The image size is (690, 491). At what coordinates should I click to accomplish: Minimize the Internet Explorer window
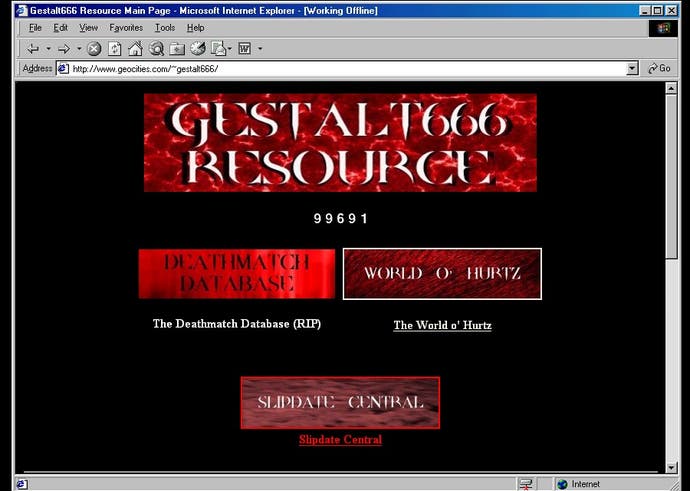pos(645,10)
